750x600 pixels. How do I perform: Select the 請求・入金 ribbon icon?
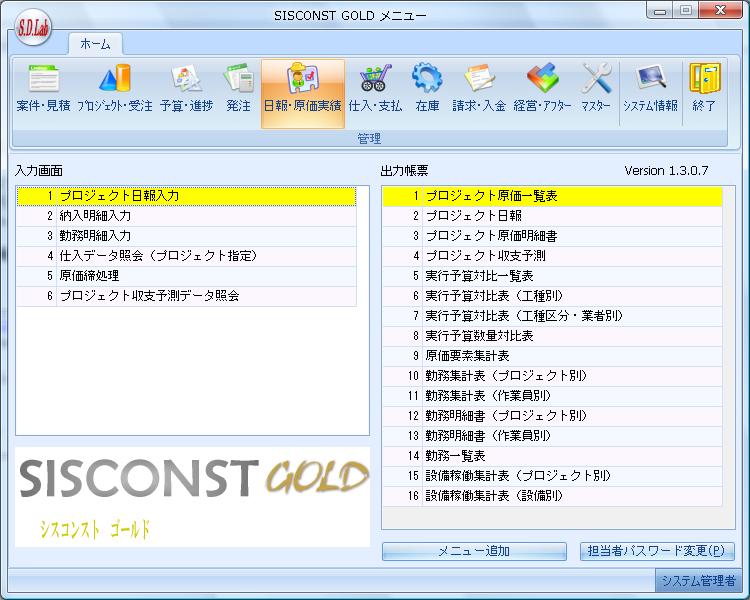click(479, 89)
